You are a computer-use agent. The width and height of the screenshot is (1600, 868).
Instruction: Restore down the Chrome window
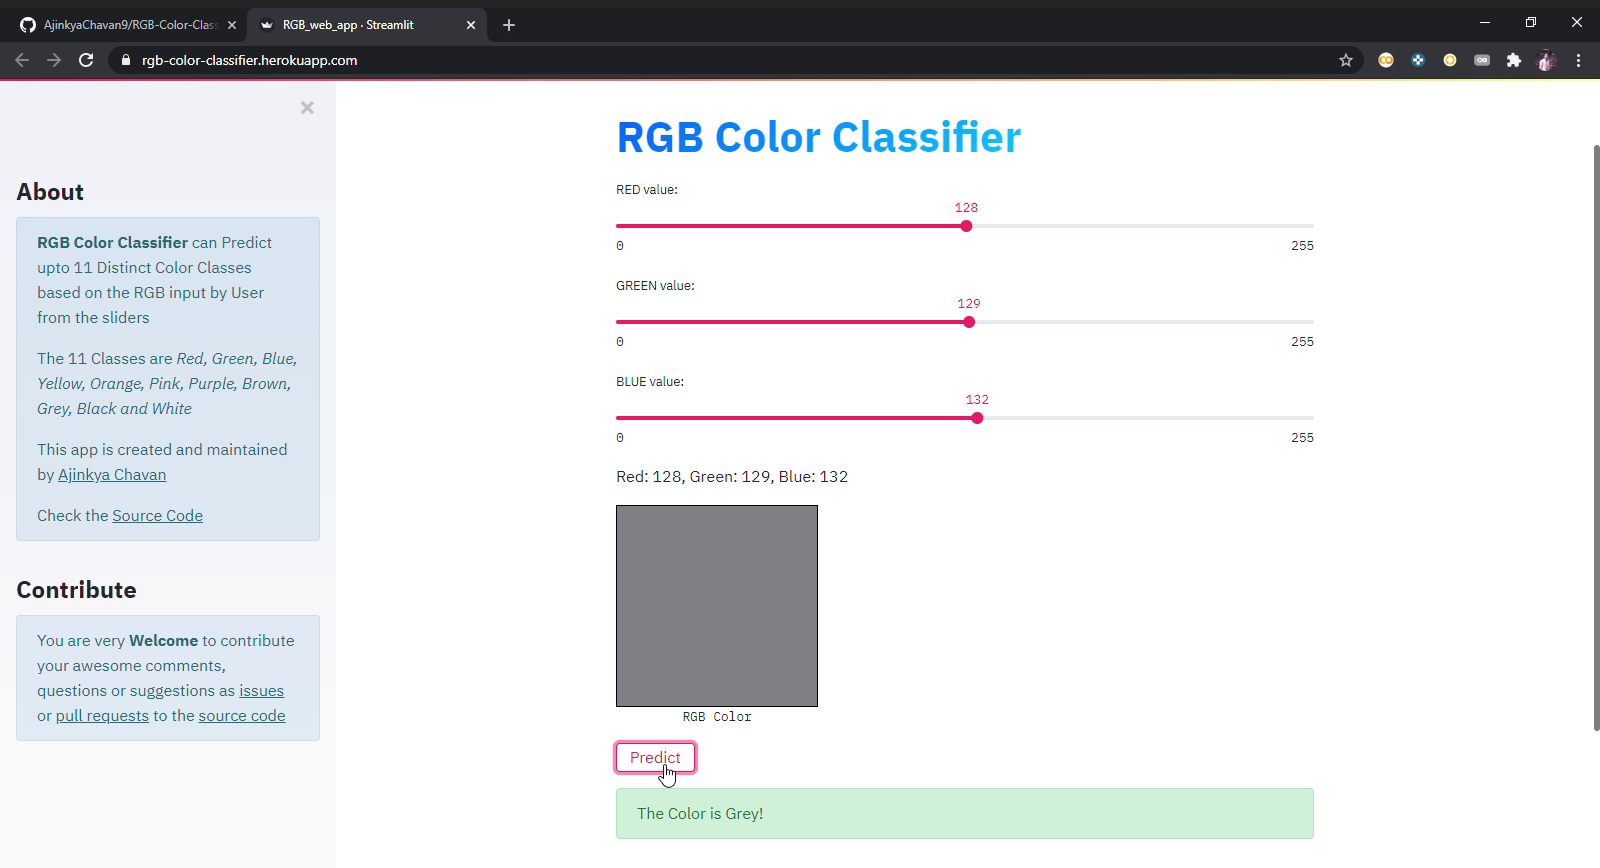click(1531, 22)
